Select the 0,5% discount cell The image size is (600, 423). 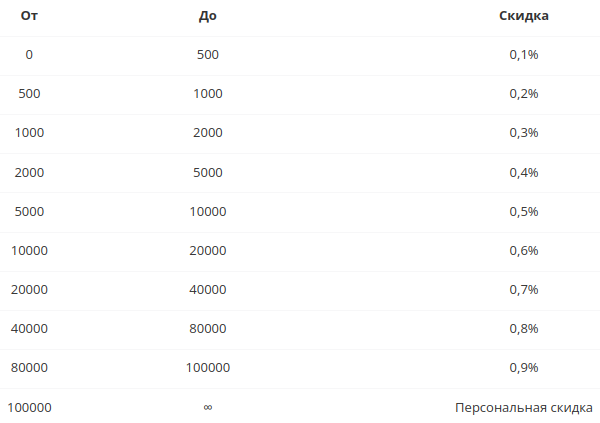tap(524, 212)
